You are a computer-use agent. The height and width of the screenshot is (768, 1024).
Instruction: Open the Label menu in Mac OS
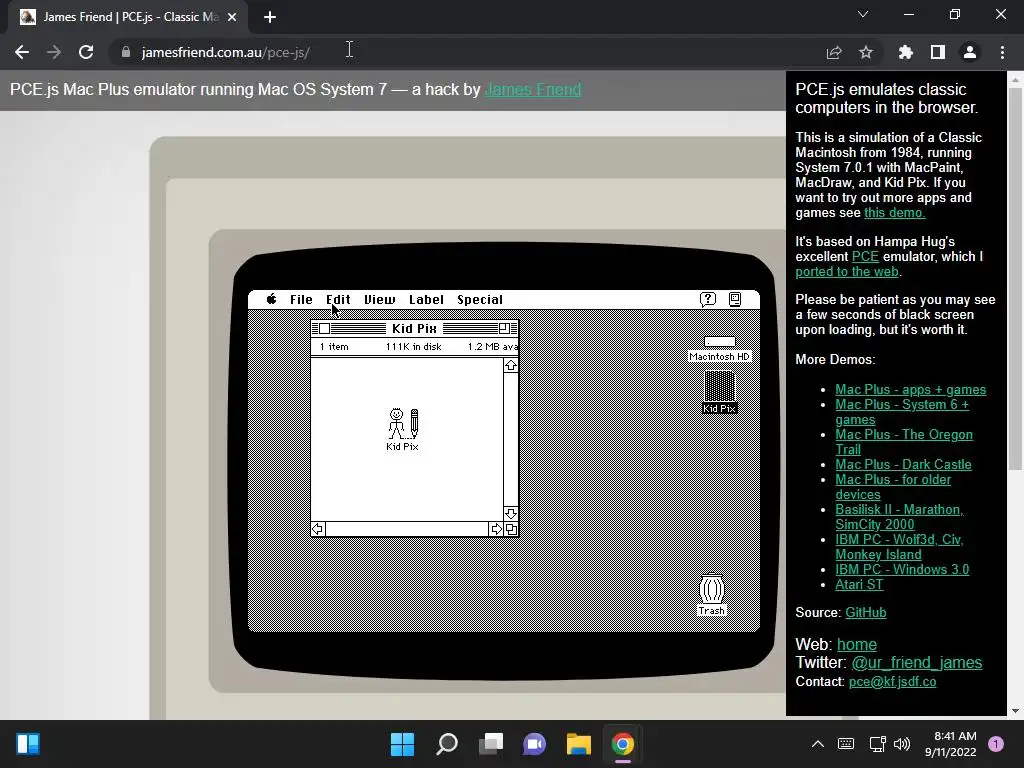[x=426, y=300]
